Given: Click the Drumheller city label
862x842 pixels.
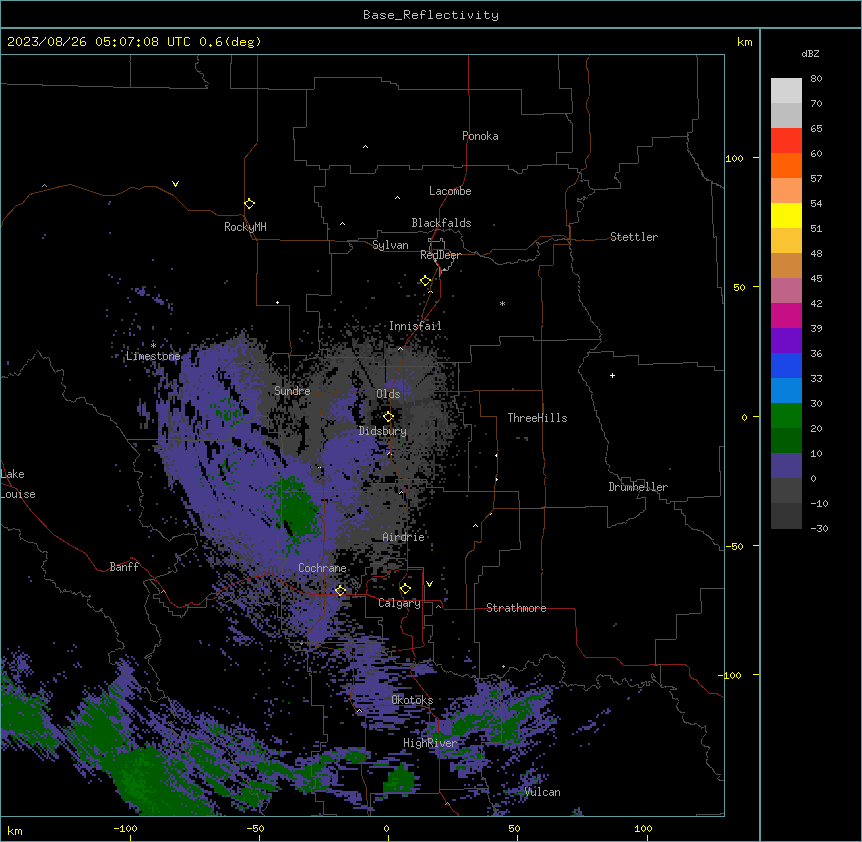Looking at the screenshot, I should pos(638,487).
